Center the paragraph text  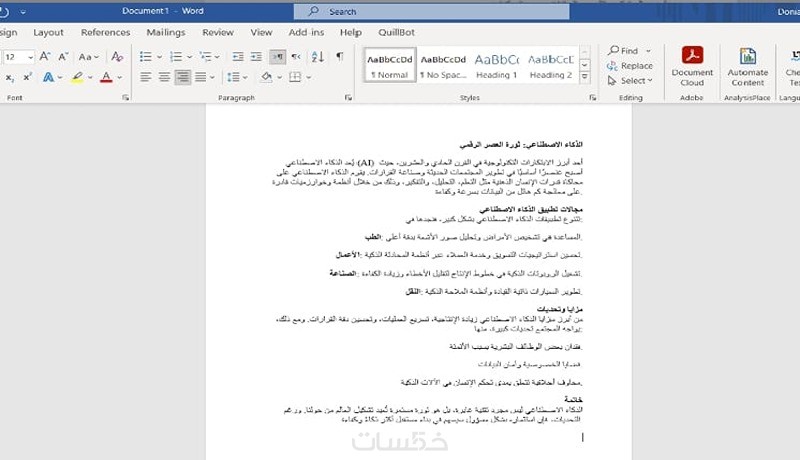tap(164, 78)
